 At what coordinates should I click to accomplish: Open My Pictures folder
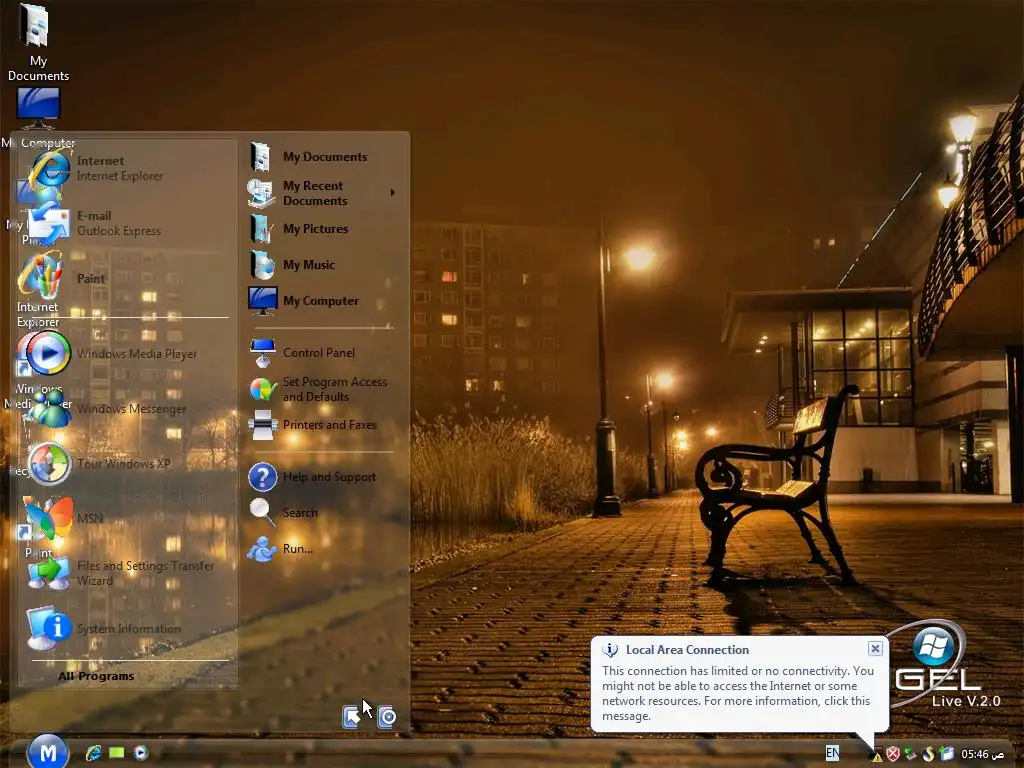point(321,229)
